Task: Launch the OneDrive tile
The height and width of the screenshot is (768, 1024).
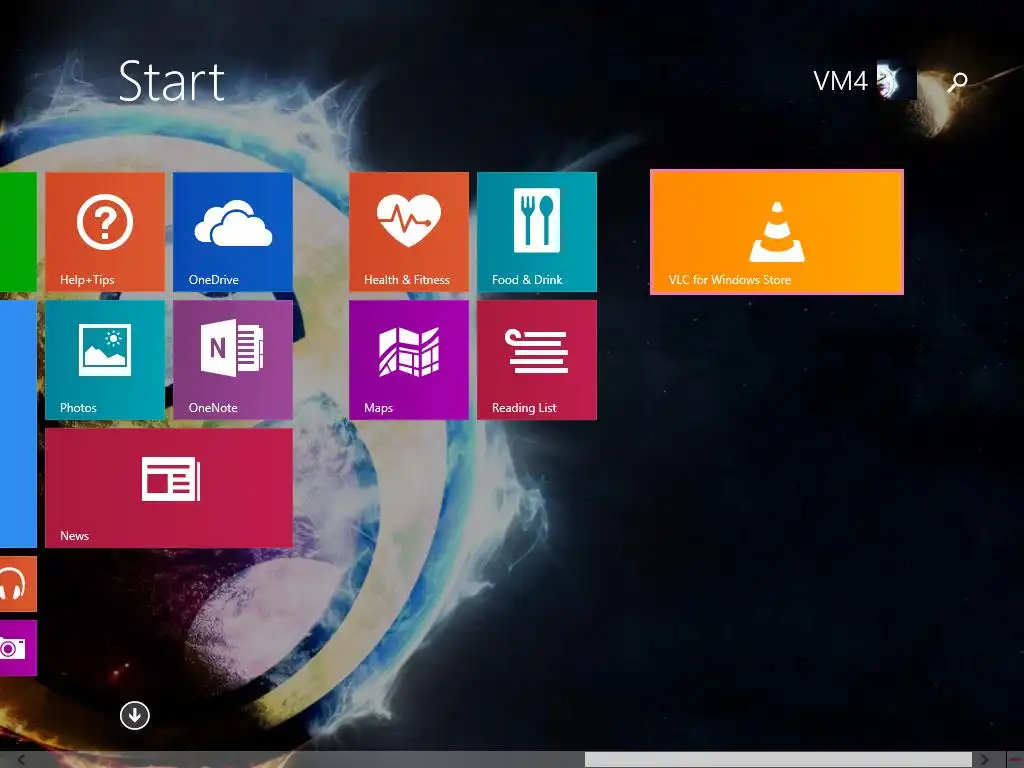Action: coord(232,232)
